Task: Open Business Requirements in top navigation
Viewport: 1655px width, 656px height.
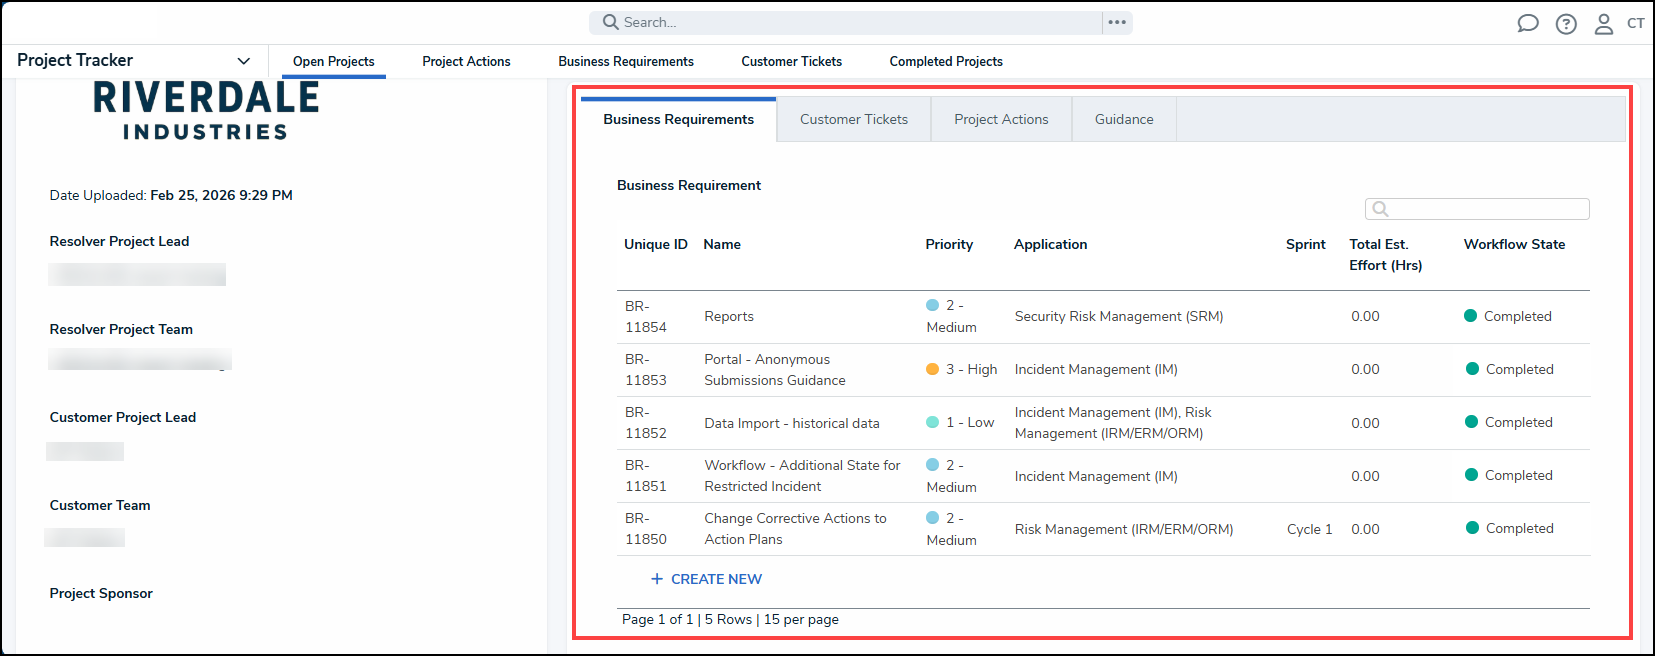Action: click(x=625, y=61)
